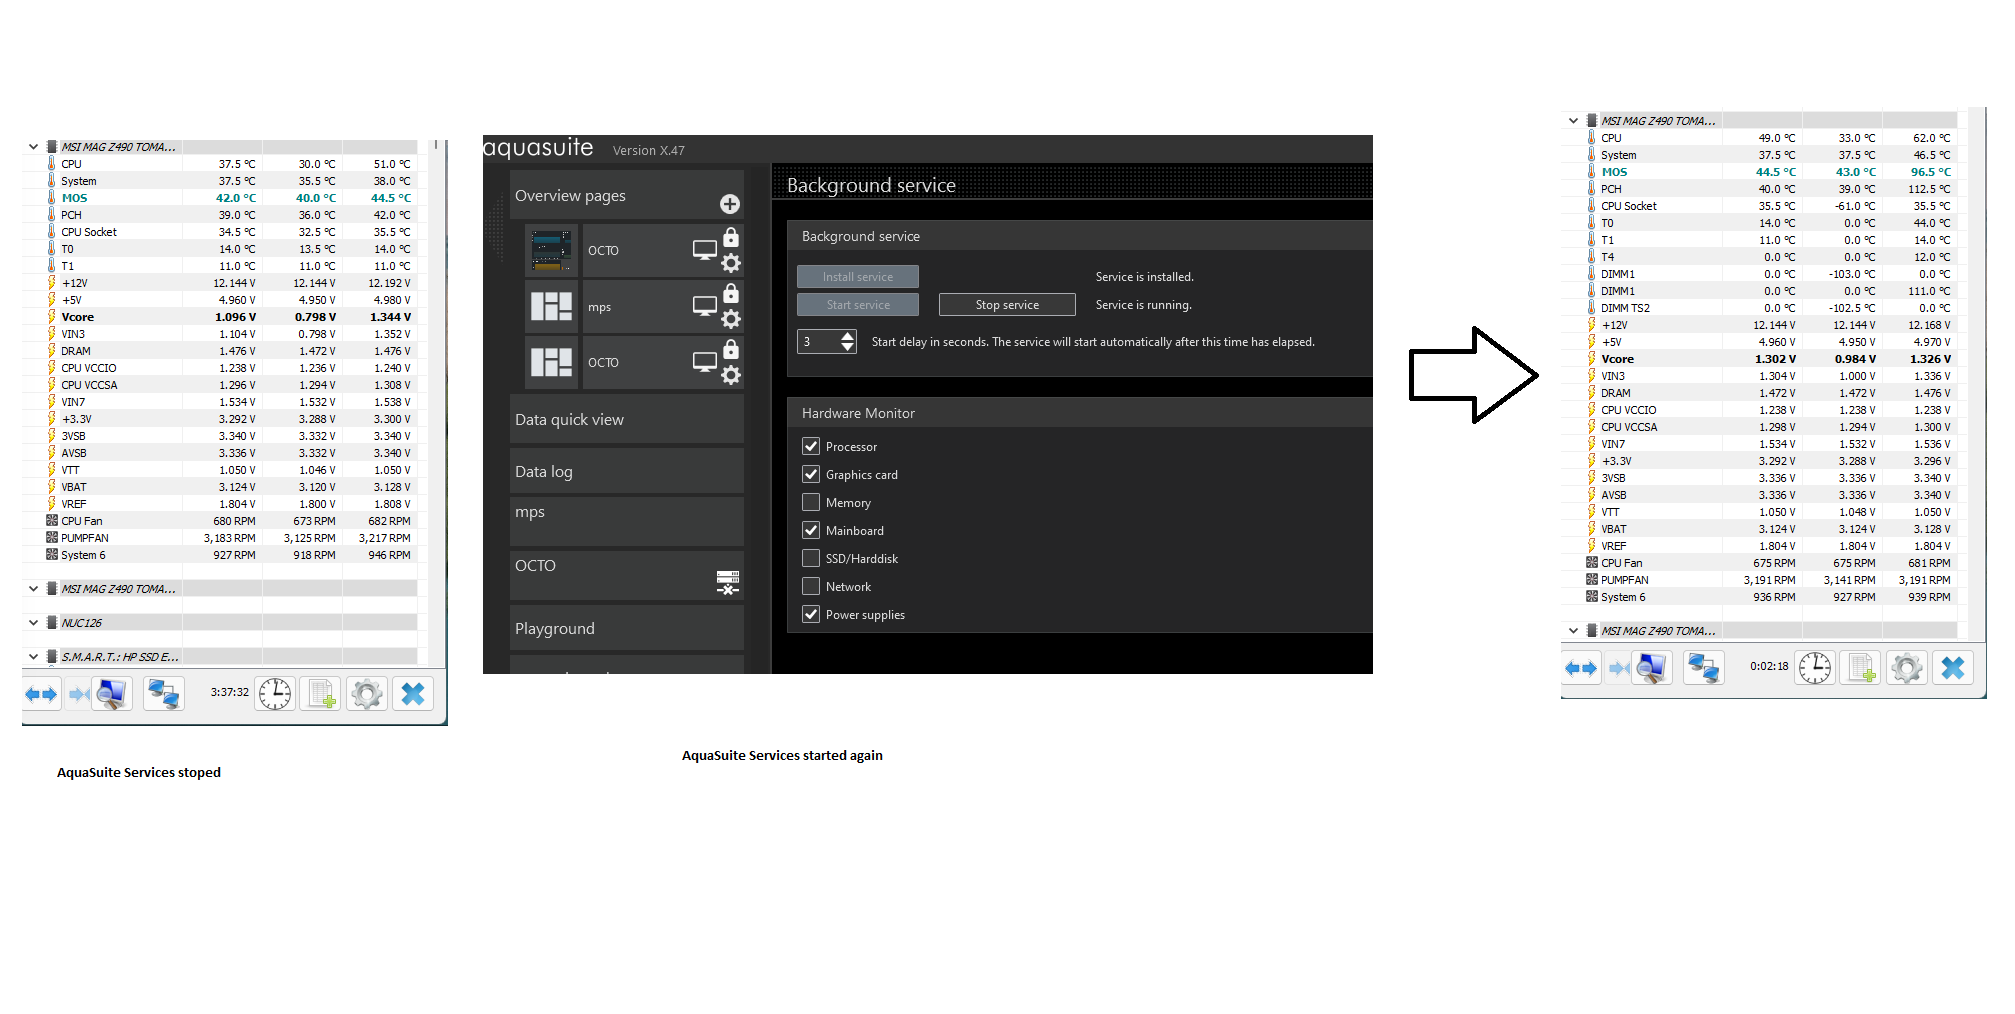
Task: Click the disconnected-device icon on the OCTO device entry
Action: tap(728, 582)
